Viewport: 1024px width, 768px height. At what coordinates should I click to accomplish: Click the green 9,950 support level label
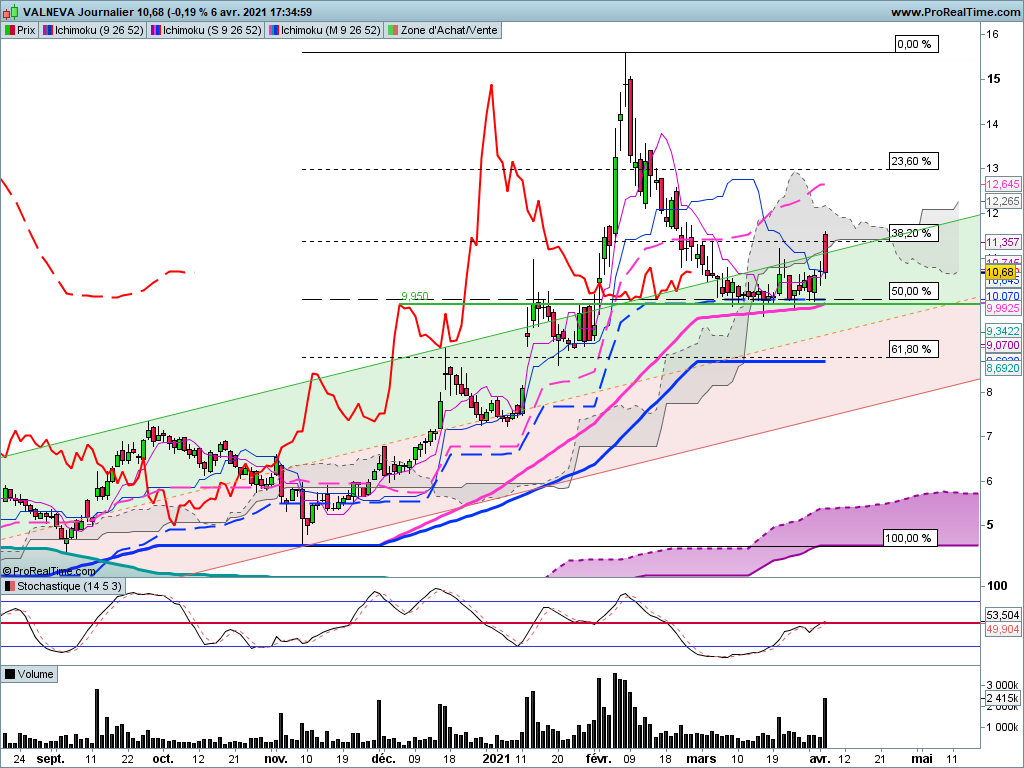click(415, 296)
